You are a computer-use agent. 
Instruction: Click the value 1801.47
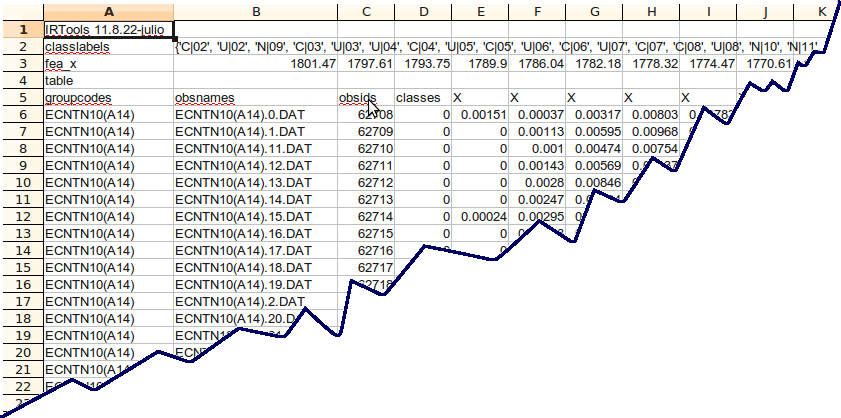point(256,64)
